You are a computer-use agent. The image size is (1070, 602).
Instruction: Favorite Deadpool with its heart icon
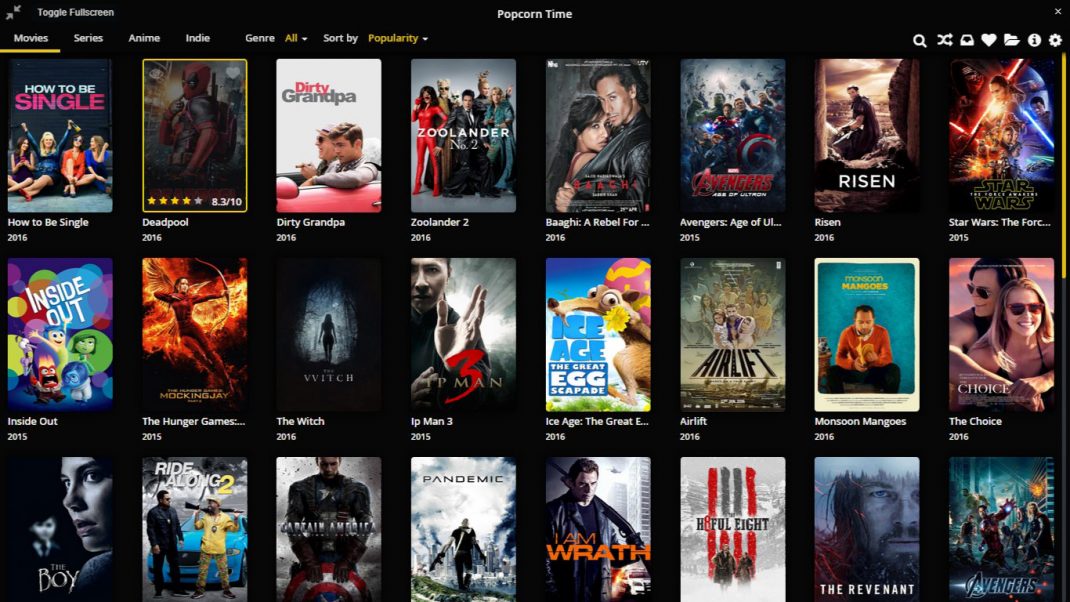233,72
